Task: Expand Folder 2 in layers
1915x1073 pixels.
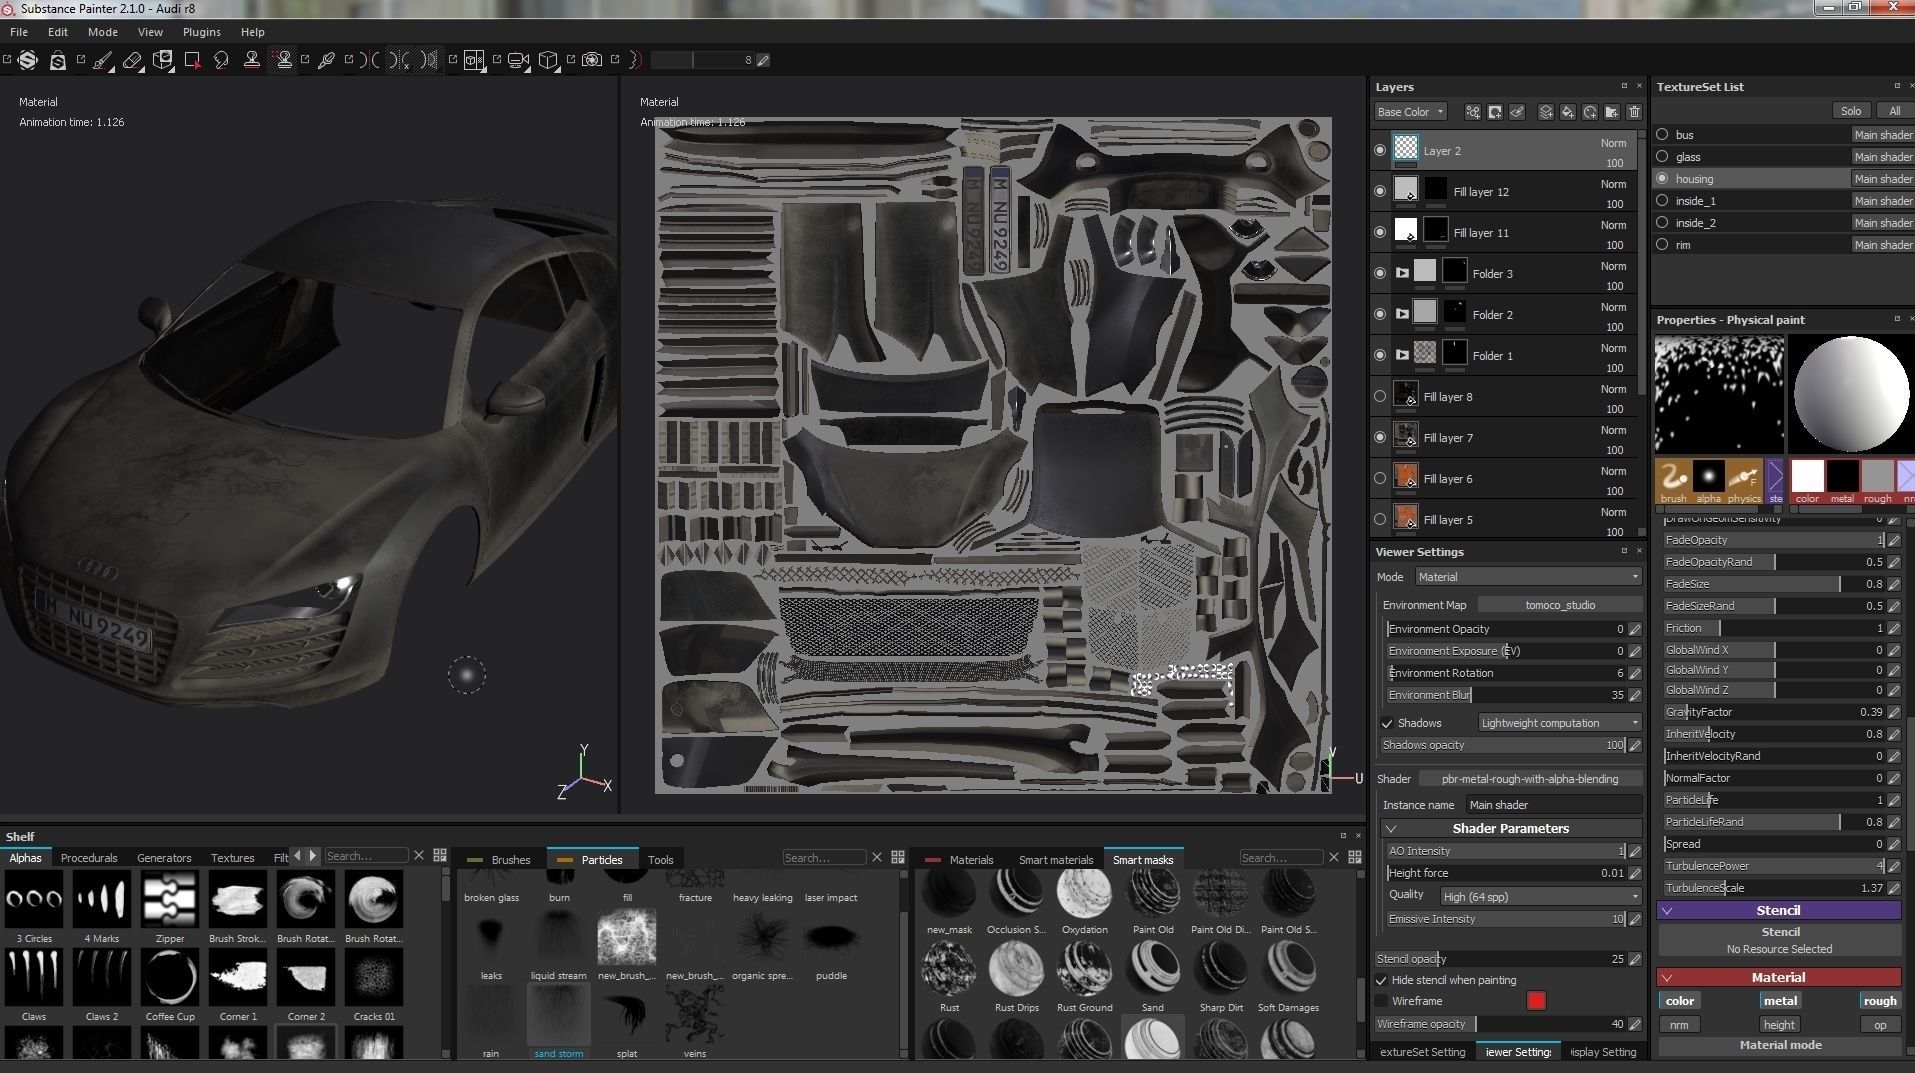Action: click(1402, 314)
